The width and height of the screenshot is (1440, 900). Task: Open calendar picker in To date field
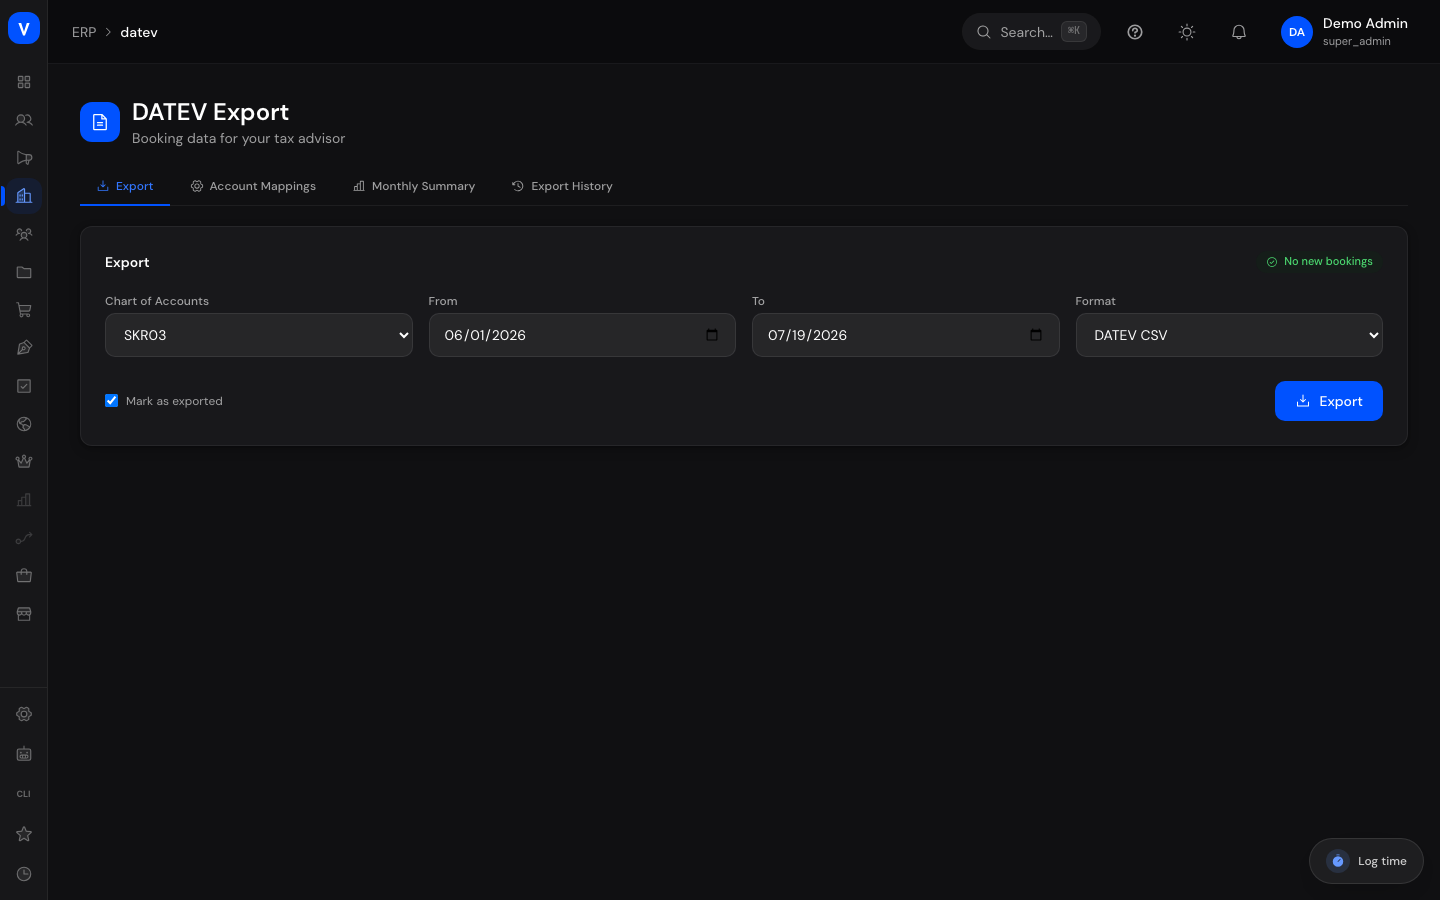point(1036,335)
